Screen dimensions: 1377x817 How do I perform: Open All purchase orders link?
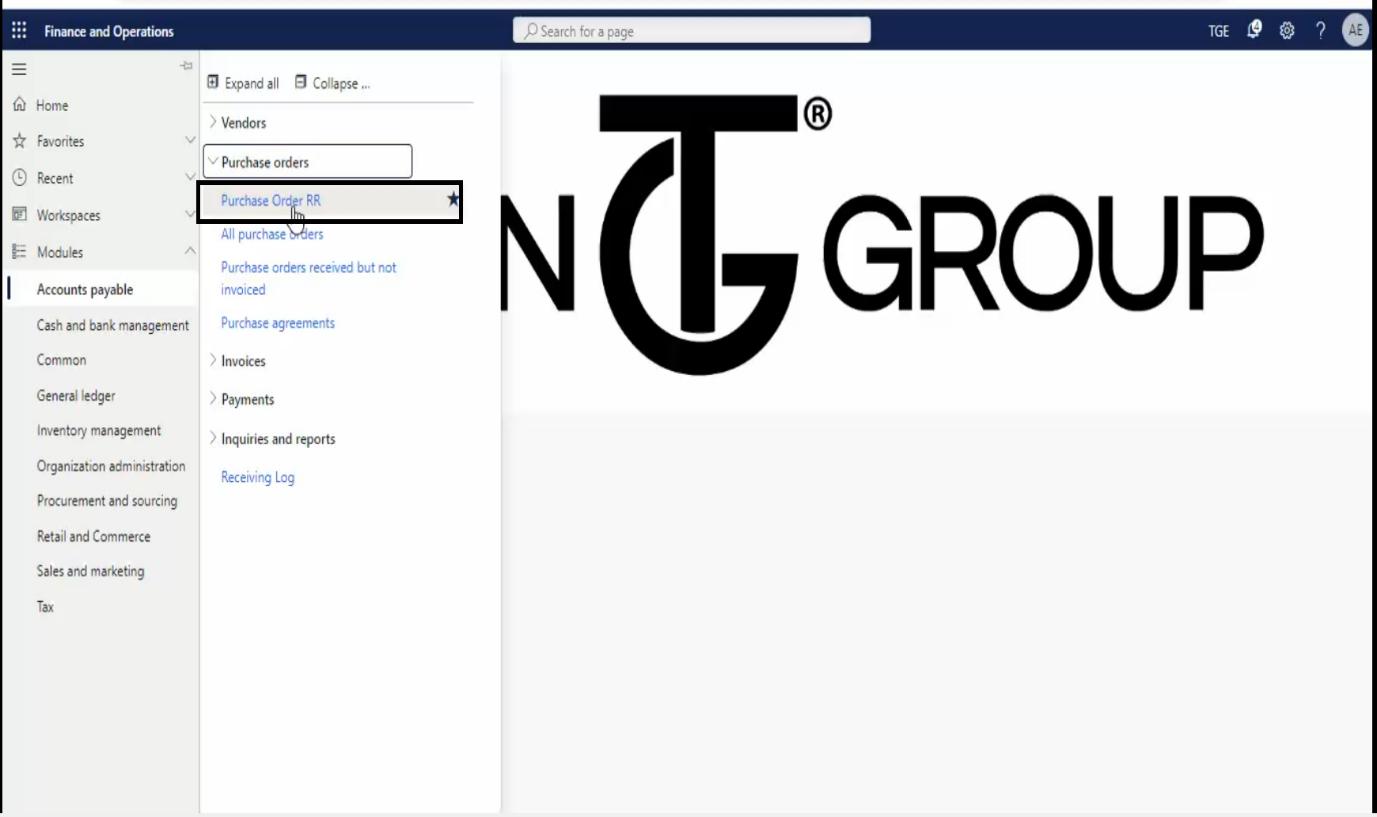point(272,234)
